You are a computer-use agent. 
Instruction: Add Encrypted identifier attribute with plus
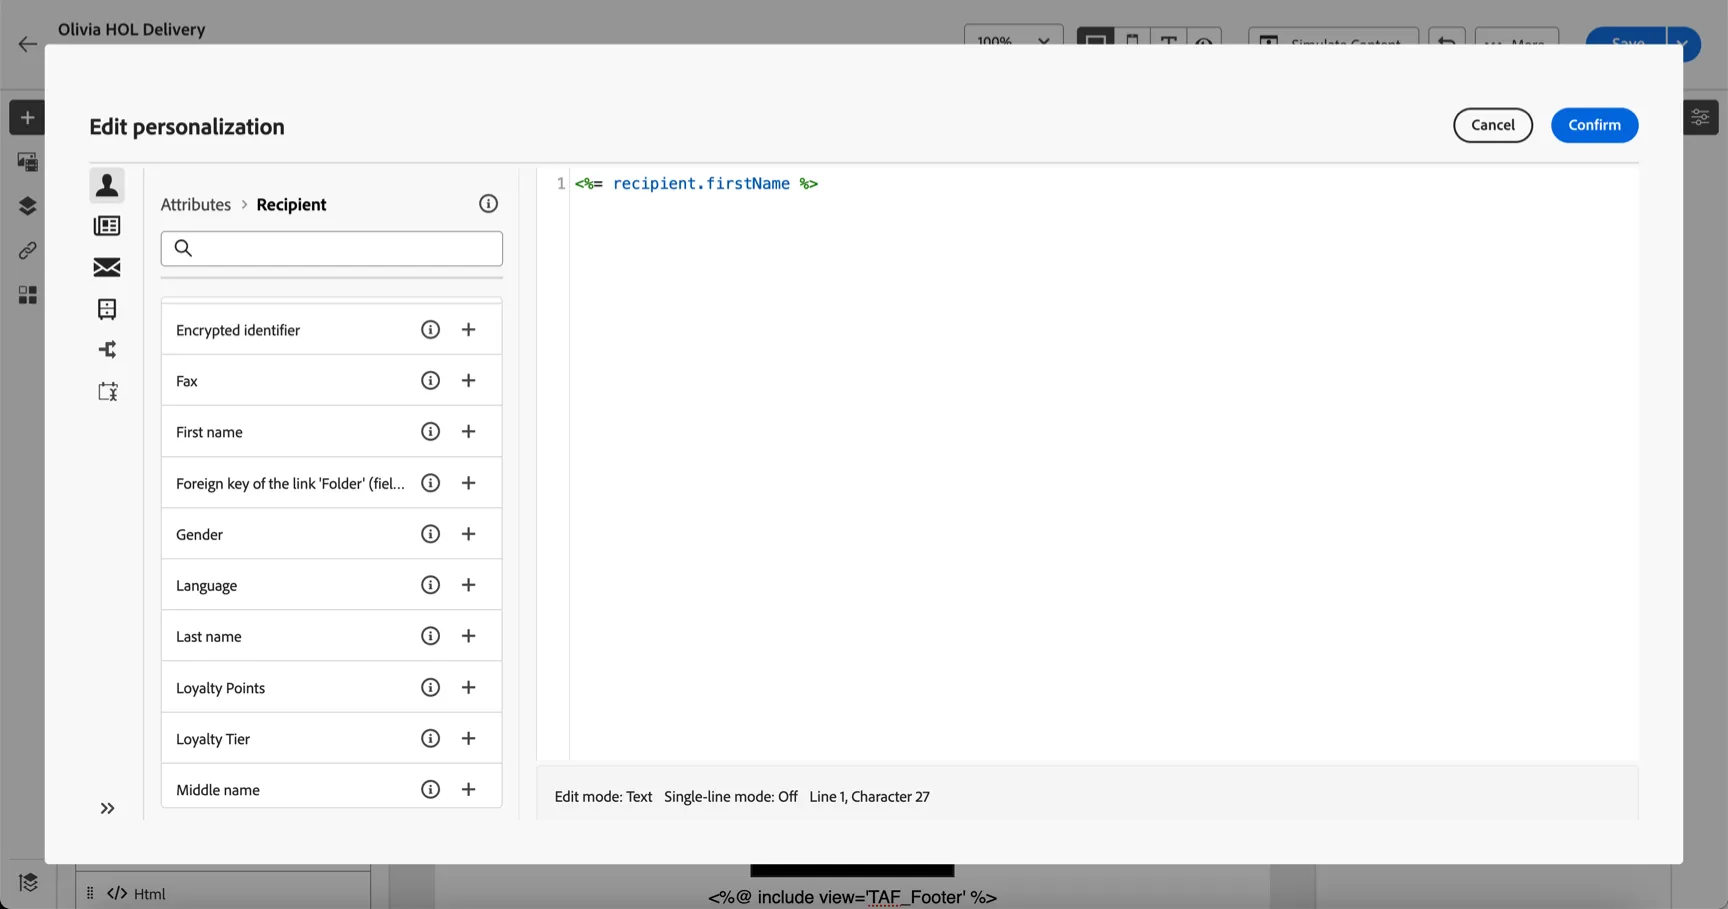[x=468, y=330]
